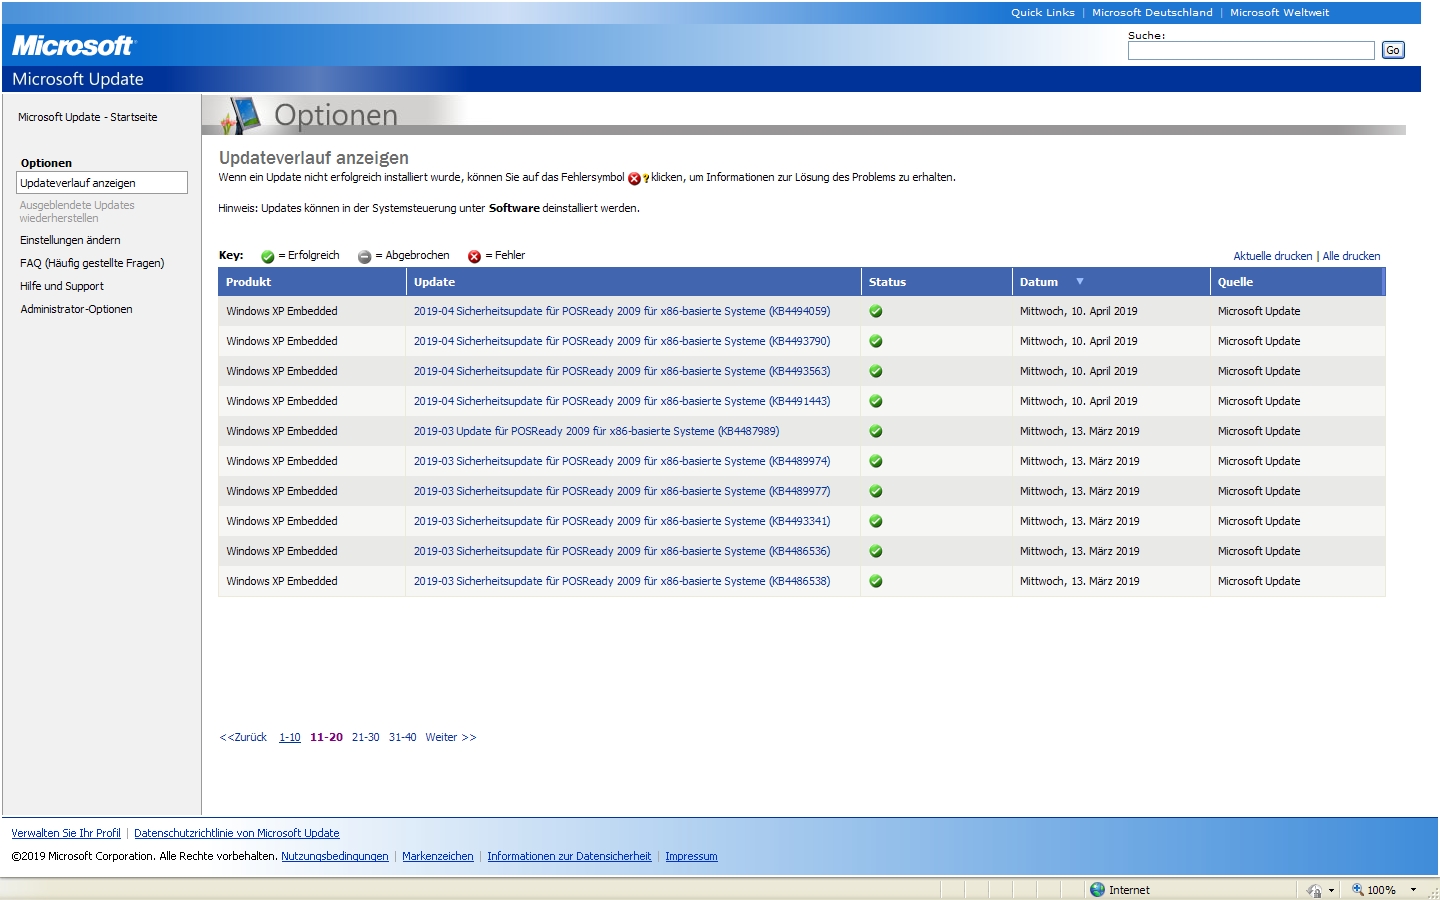Open Quick Links
The width and height of the screenshot is (1440, 900).
coord(1043,13)
